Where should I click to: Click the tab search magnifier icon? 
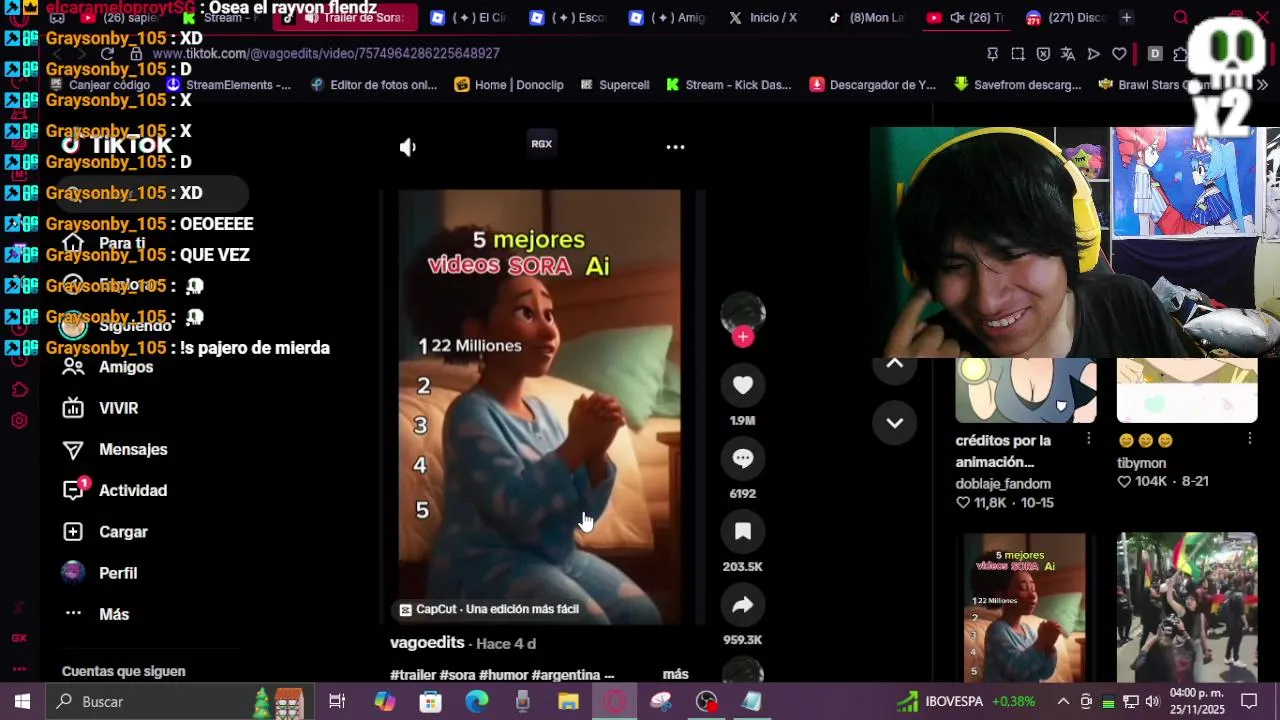[1181, 17]
